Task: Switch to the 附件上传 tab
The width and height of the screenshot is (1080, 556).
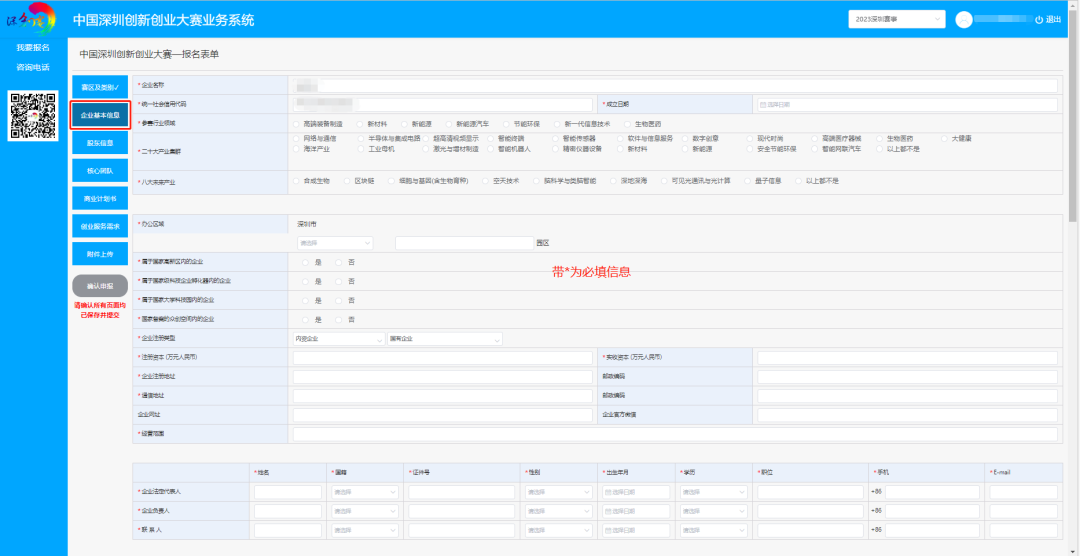Action: point(100,254)
